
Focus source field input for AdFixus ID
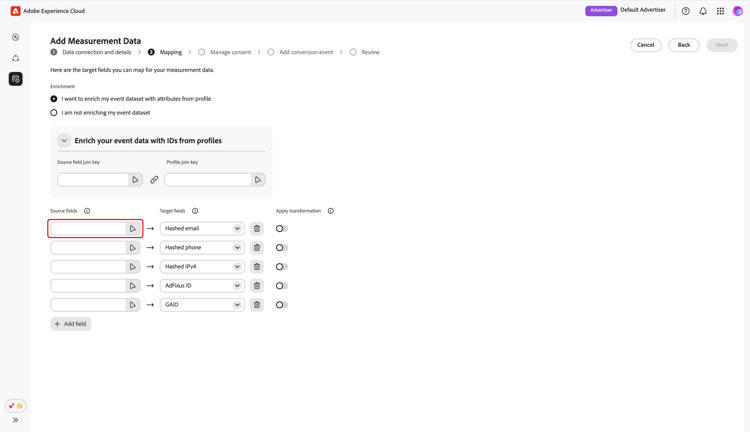88,286
